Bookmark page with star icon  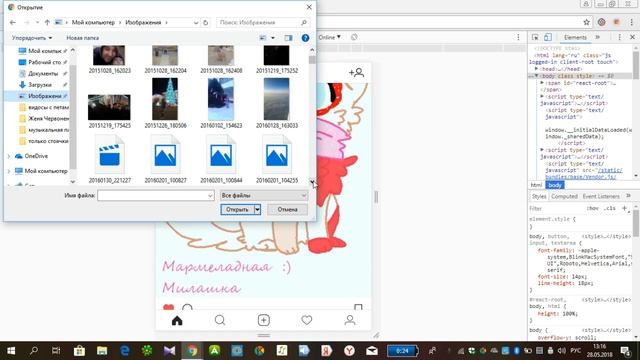tap(587, 22)
